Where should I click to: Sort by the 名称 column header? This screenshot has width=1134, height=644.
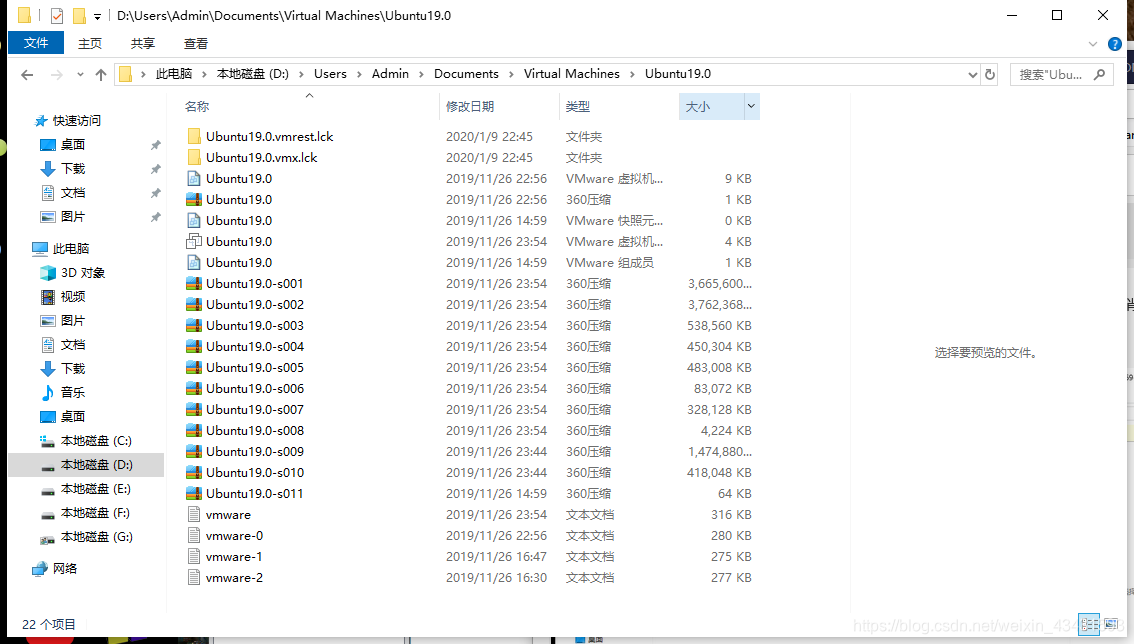pyautogui.click(x=197, y=106)
